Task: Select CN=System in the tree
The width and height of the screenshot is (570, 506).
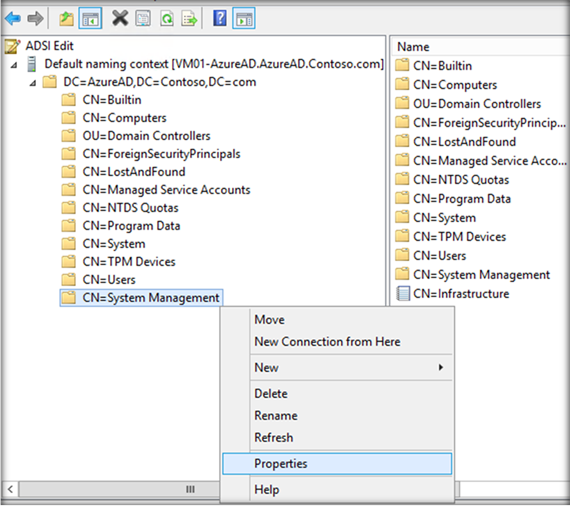Action: coord(114,244)
